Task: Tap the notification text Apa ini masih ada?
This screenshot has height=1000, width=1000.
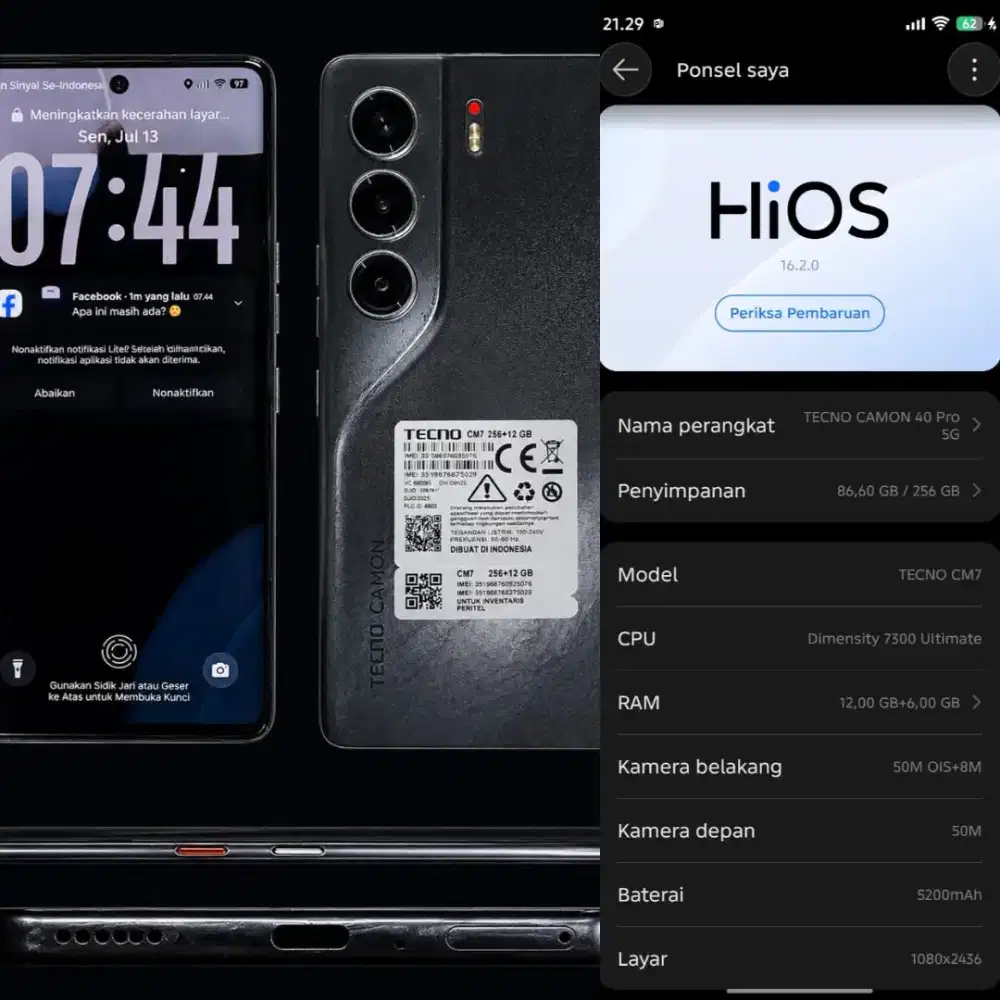Action: 126,311
